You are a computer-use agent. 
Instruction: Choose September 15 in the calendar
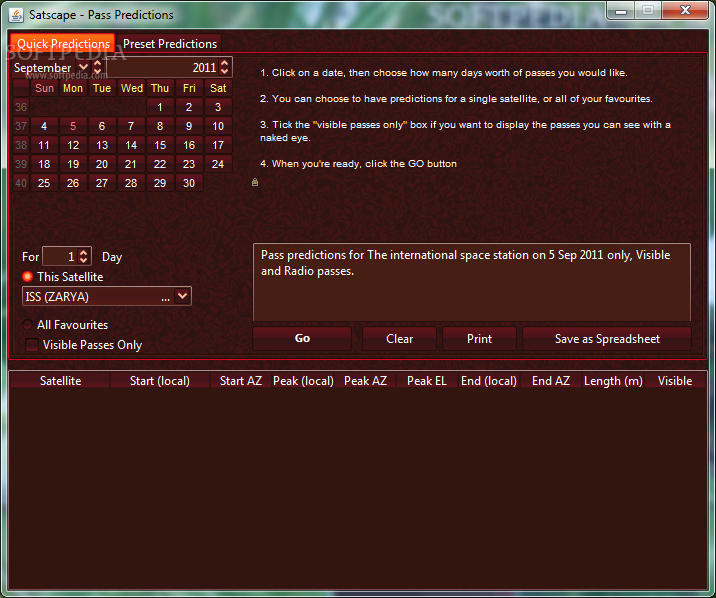pyautogui.click(x=160, y=145)
